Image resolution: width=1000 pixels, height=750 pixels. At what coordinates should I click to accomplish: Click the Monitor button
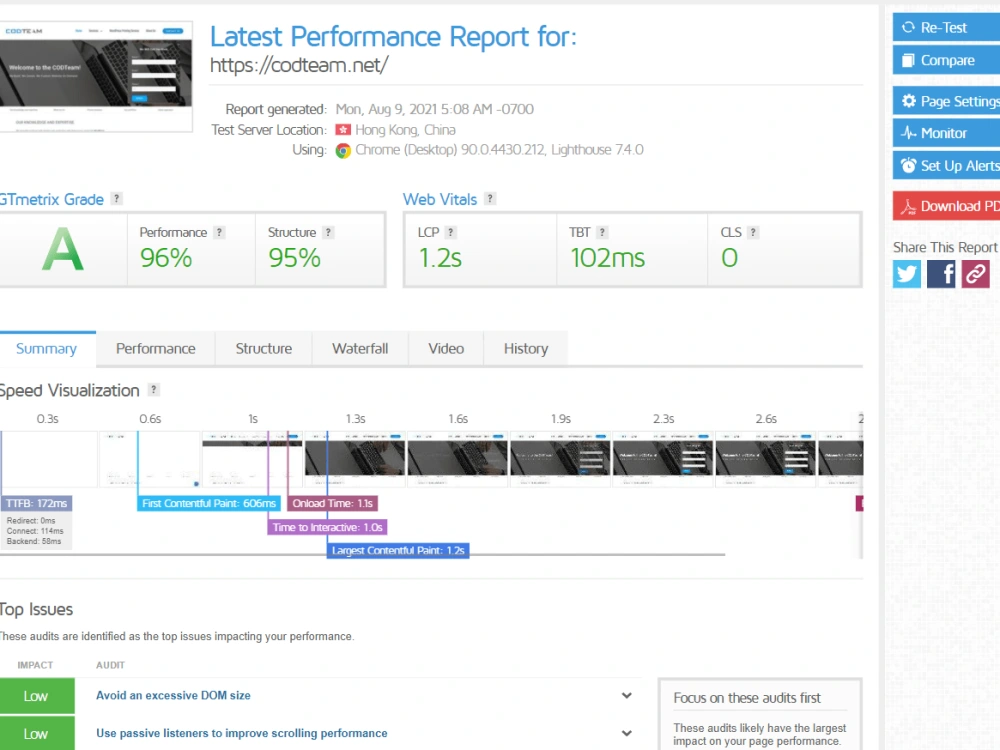946,133
